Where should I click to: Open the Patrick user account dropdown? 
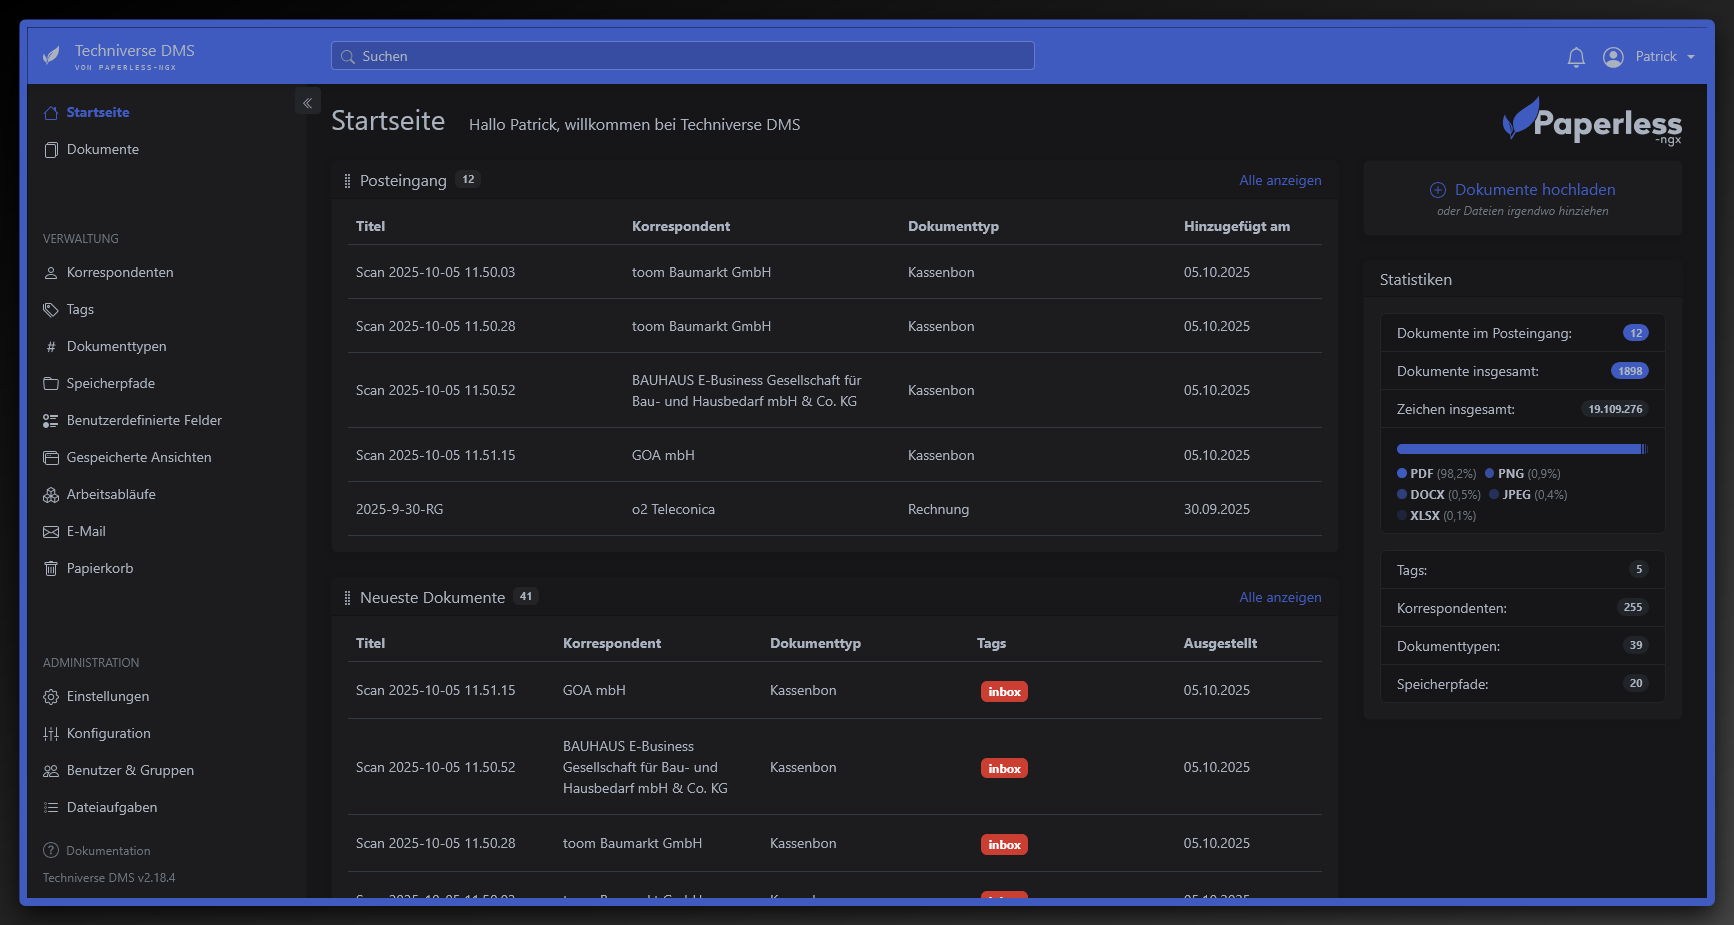(1655, 56)
